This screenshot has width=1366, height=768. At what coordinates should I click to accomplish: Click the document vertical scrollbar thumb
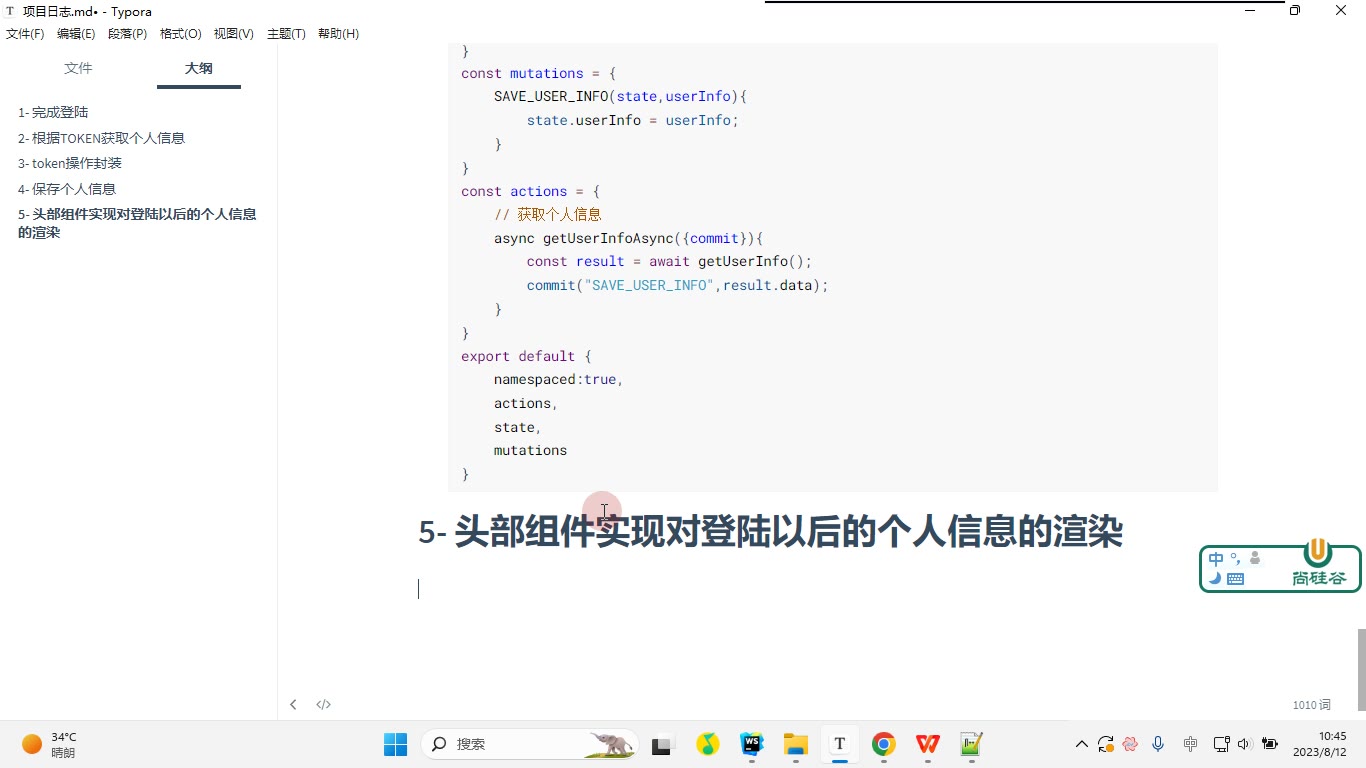[x=1361, y=669]
